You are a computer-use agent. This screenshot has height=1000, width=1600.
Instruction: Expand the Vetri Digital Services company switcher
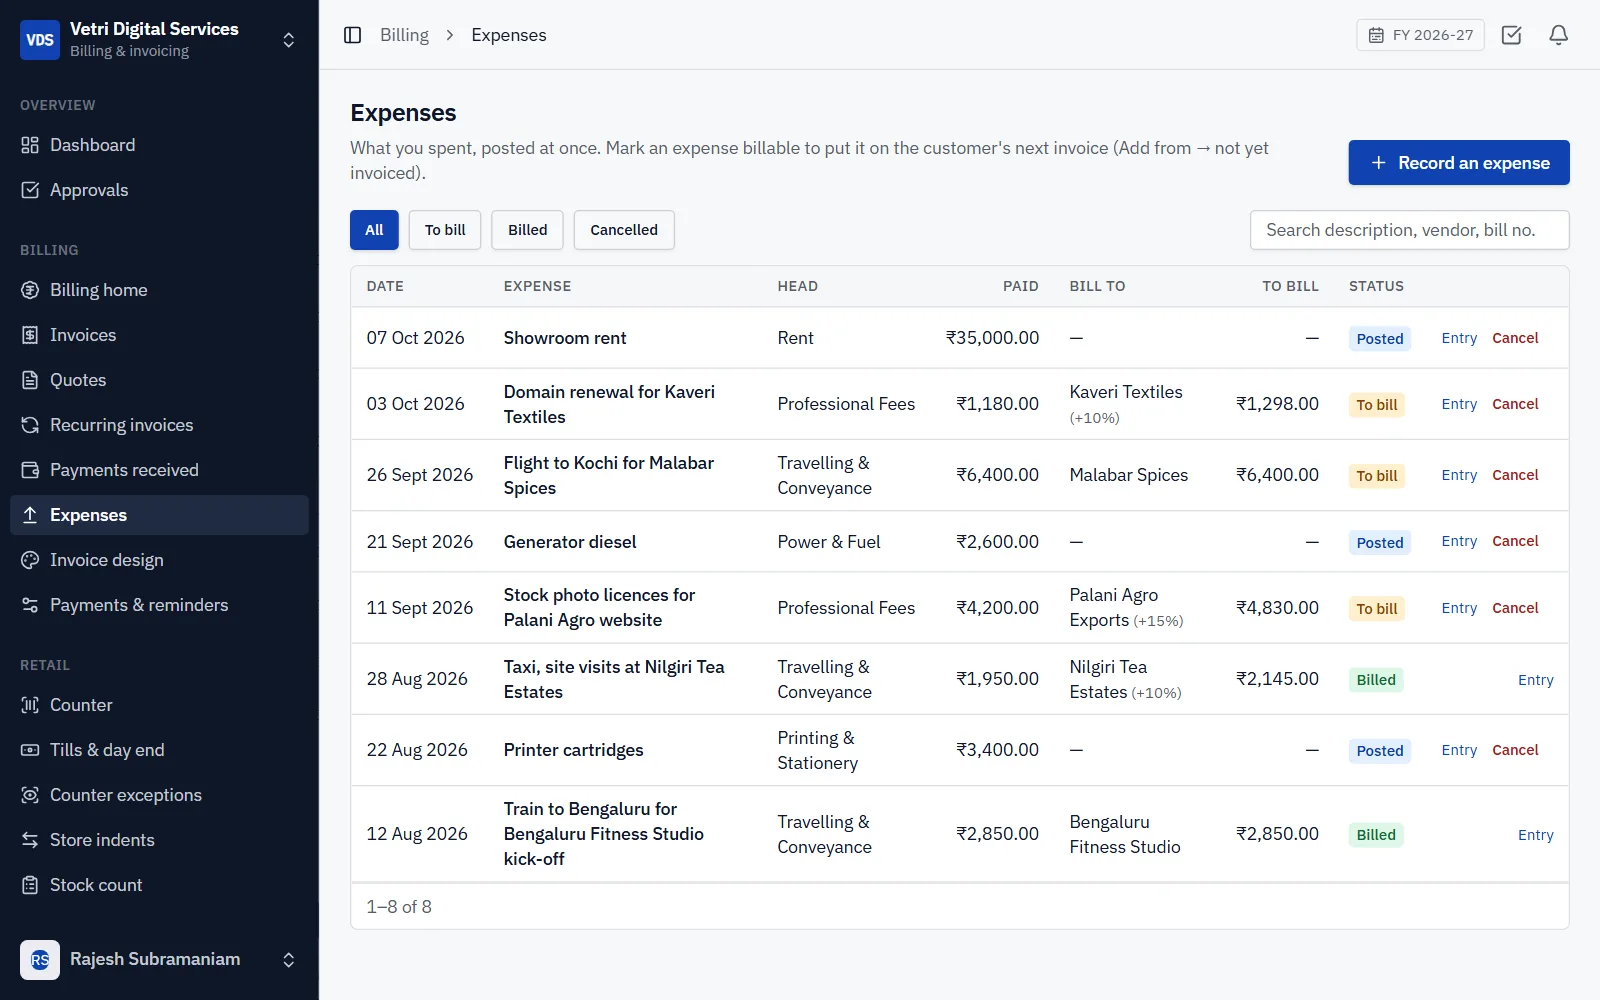coord(159,40)
